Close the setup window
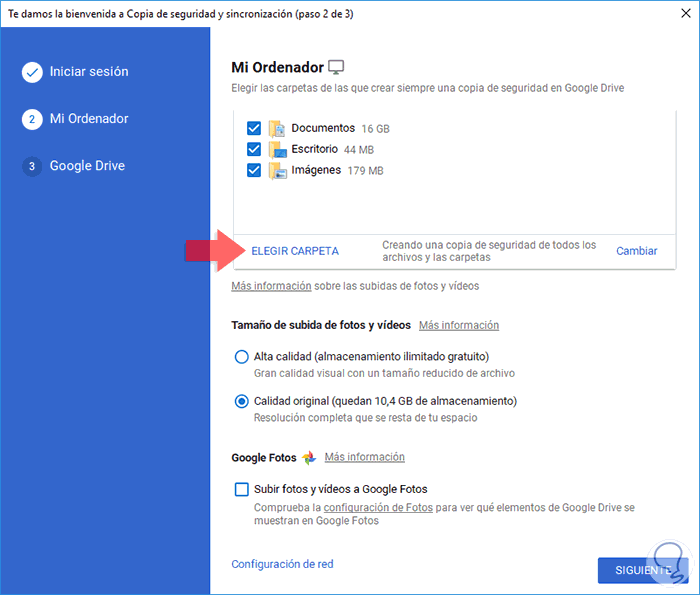 pyautogui.click(x=686, y=13)
